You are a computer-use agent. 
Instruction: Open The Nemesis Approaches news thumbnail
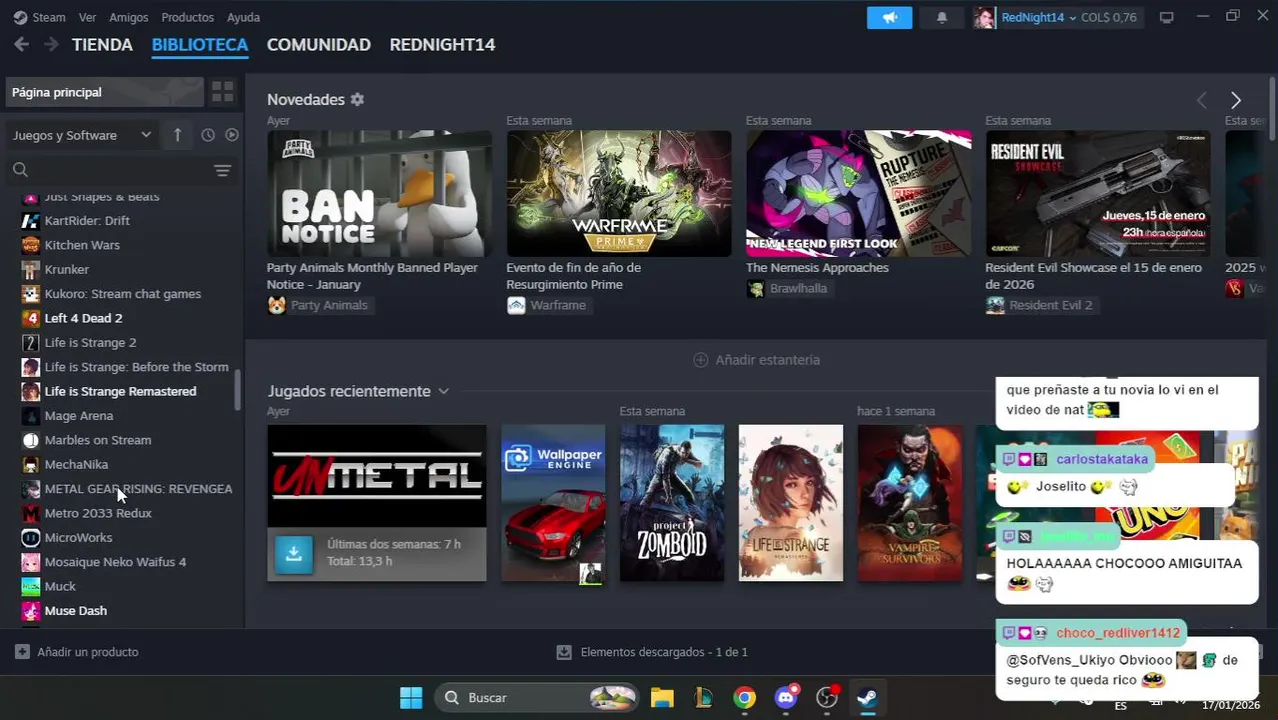coord(858,193)
